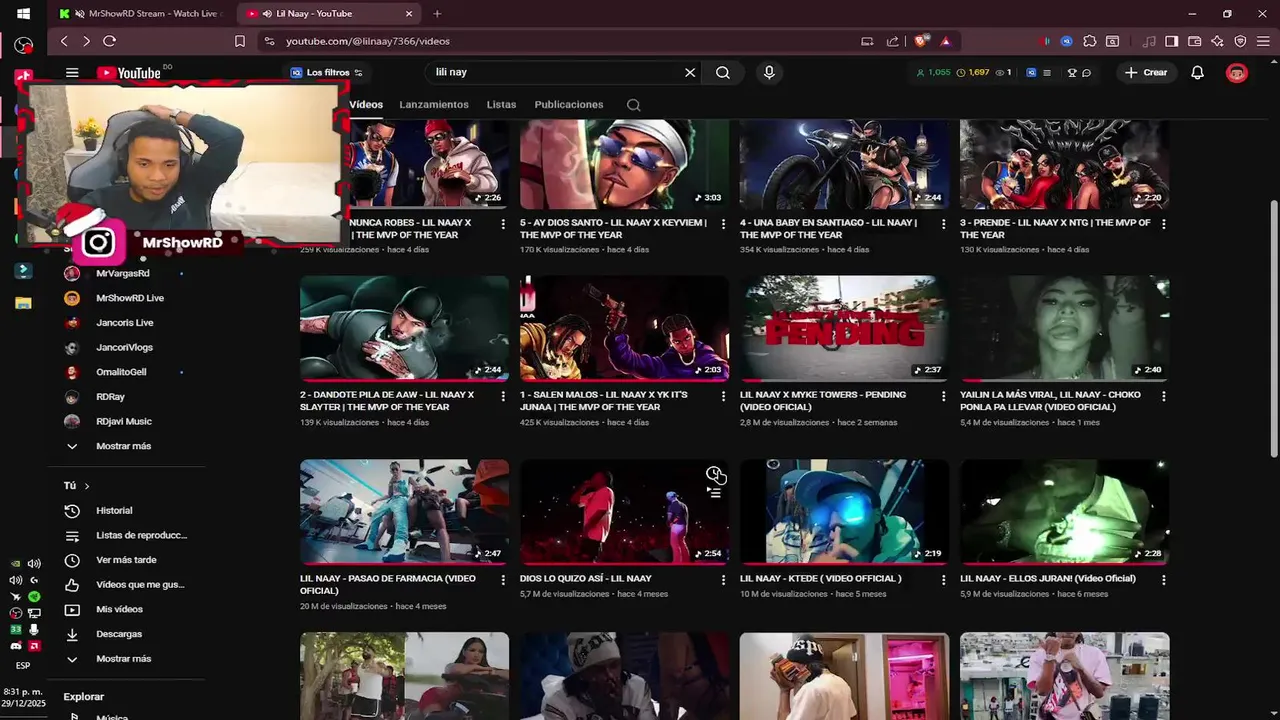
Task: Open the account avatar menu
Action: click(x=1237, y=72)
